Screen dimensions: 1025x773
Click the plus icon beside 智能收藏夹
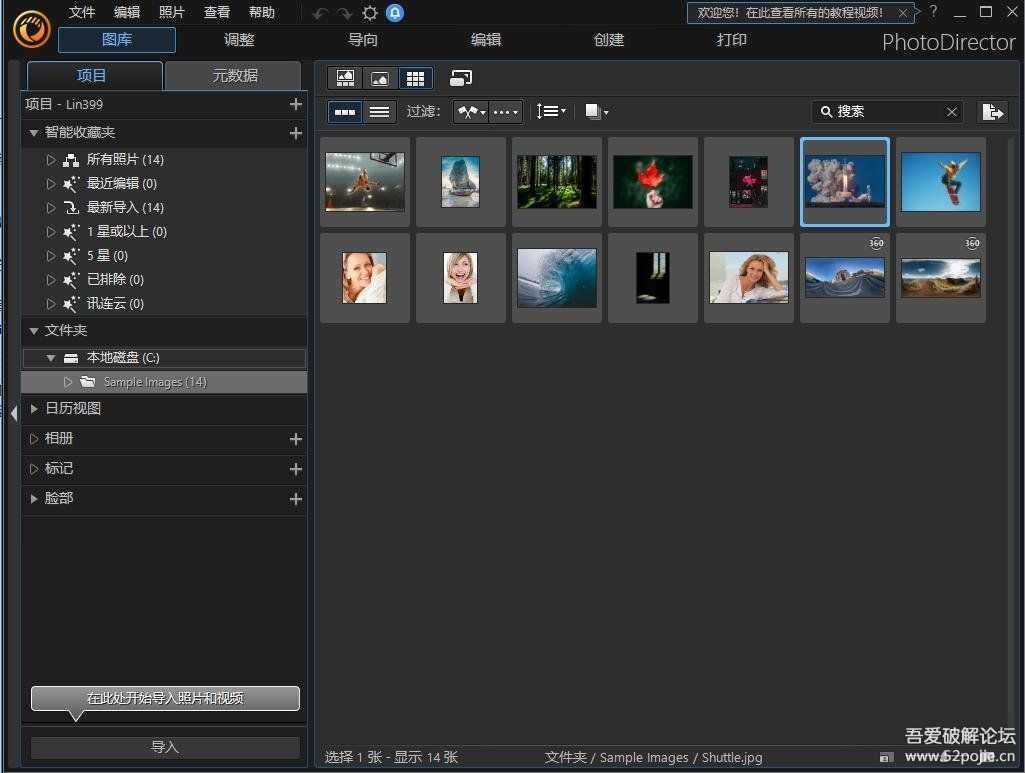pyautogui.click(x=295, y=133)
